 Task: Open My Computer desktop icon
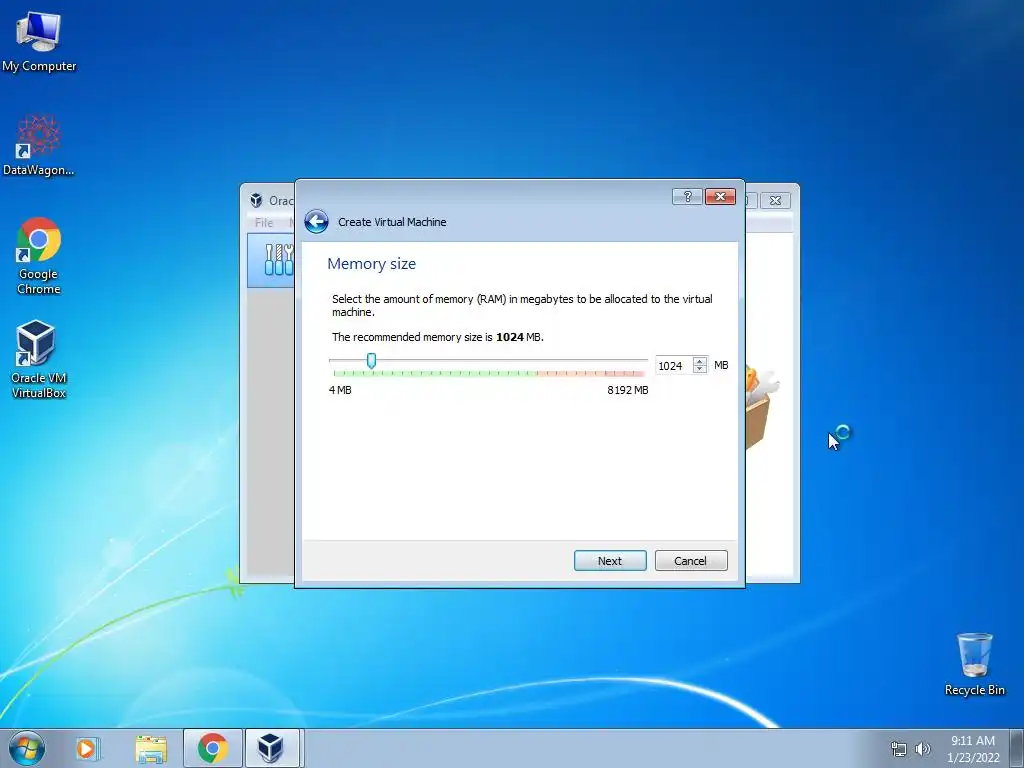coord(39,42)
